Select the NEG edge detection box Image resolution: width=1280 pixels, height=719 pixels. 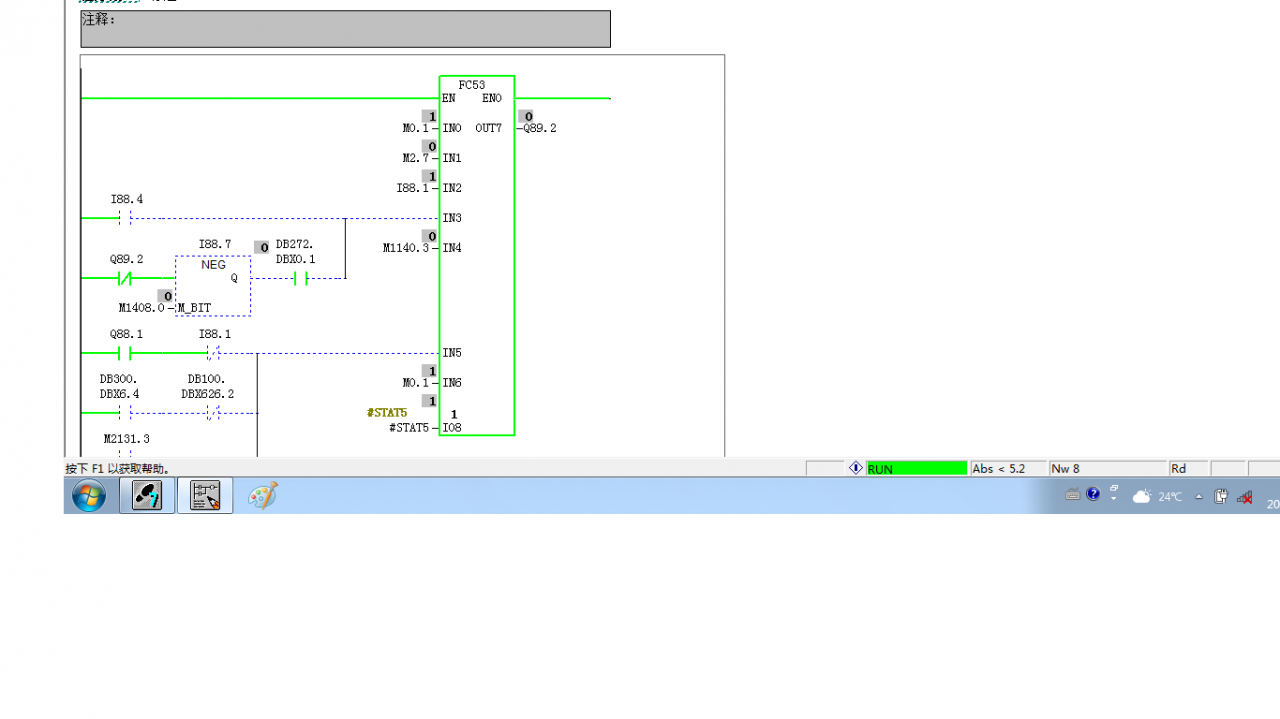click(x=213, y=285)
